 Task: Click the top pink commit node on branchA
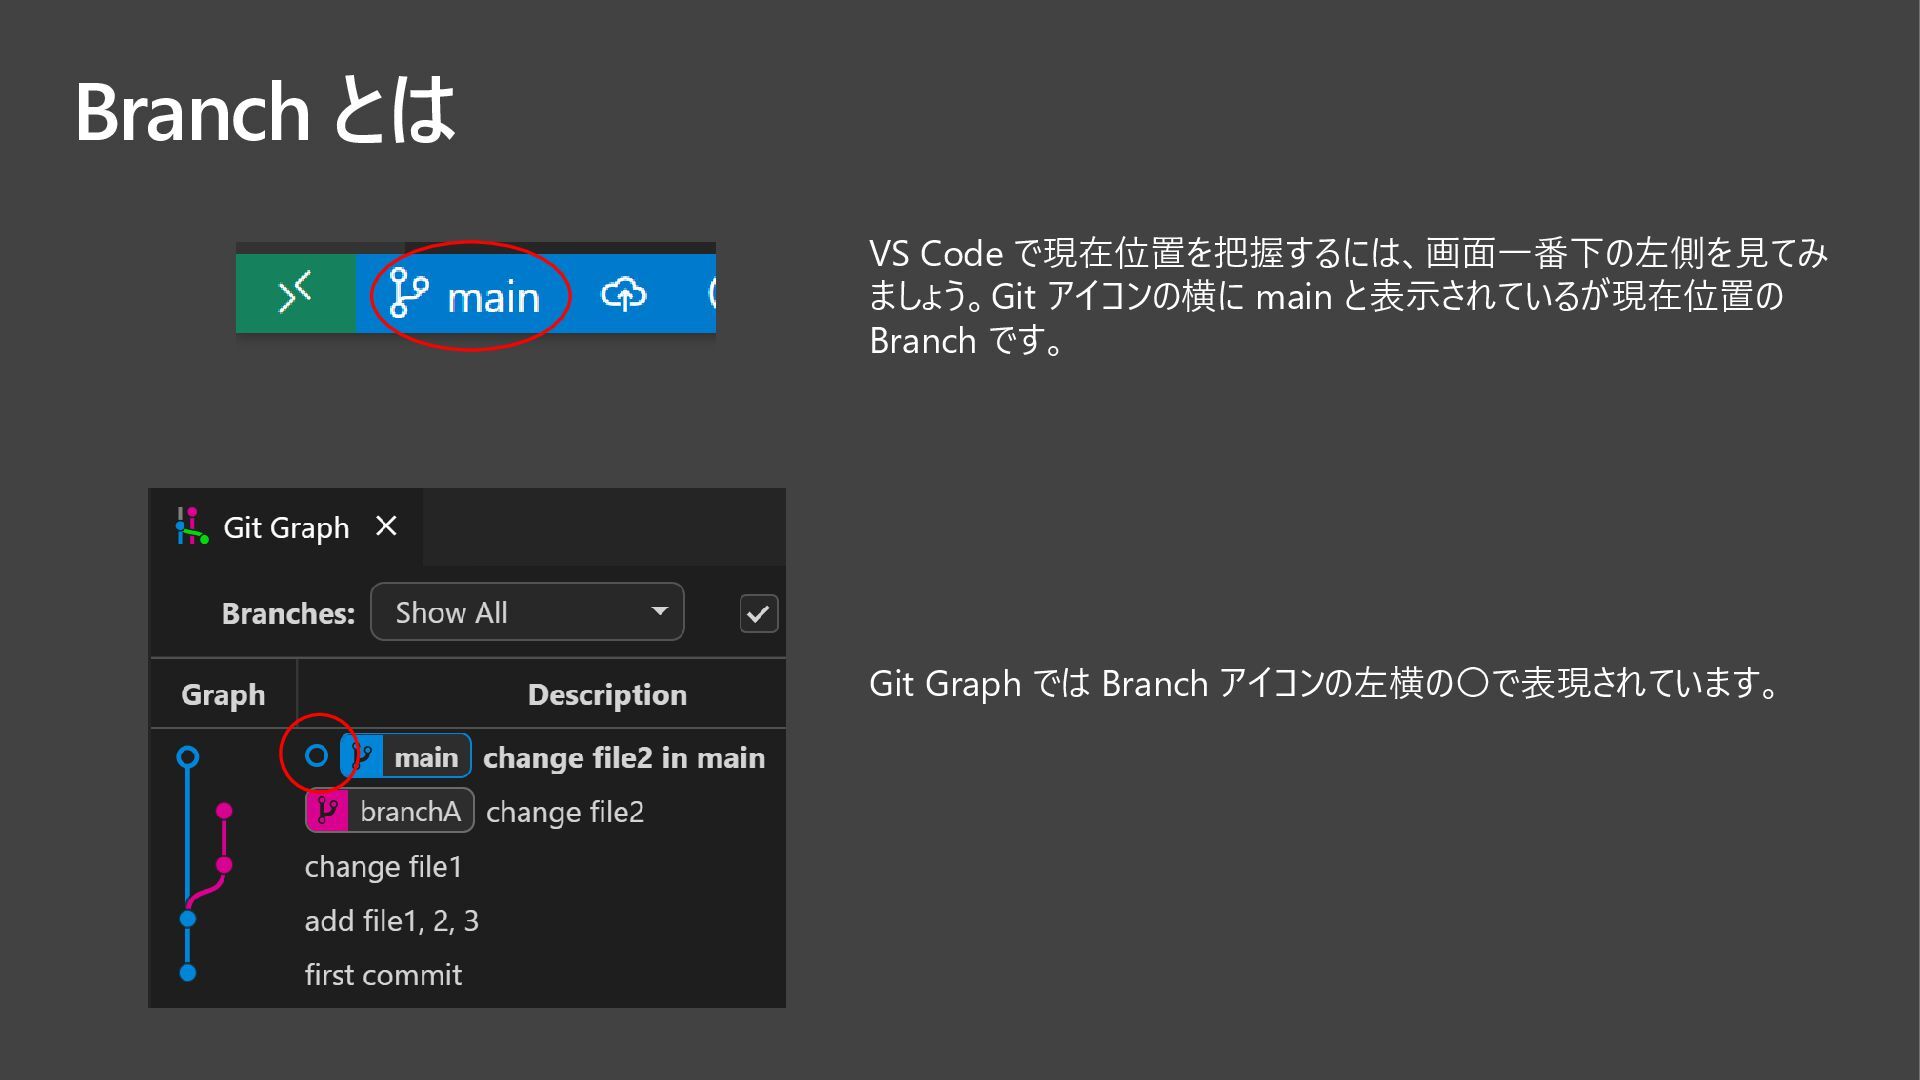tap(224, 810)
